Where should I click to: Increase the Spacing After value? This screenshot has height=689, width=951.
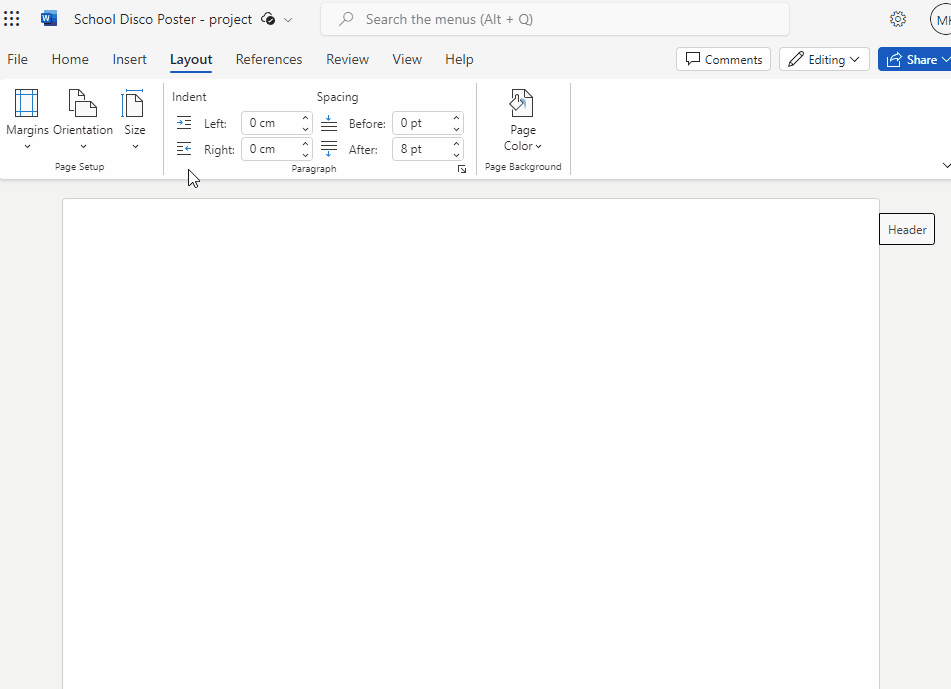tap(457, 144)
